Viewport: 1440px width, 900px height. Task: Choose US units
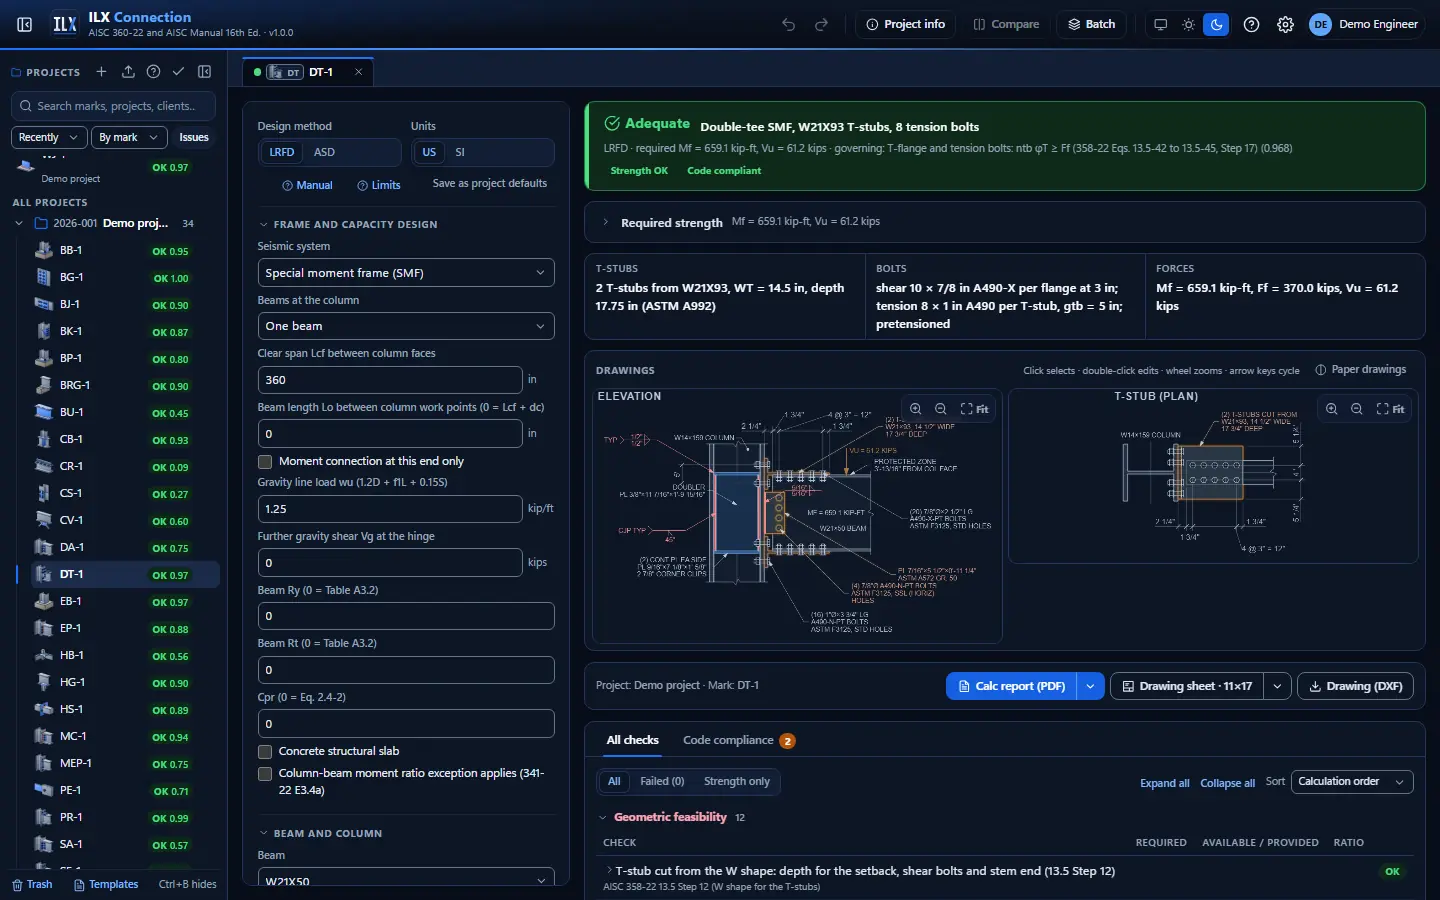[x=429, y=152]
